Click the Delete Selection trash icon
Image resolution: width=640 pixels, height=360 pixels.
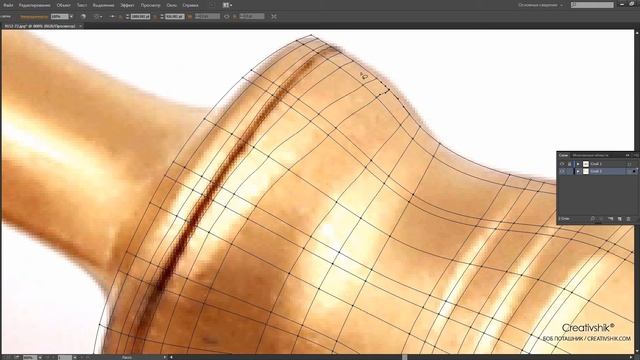tap(629, 219)
